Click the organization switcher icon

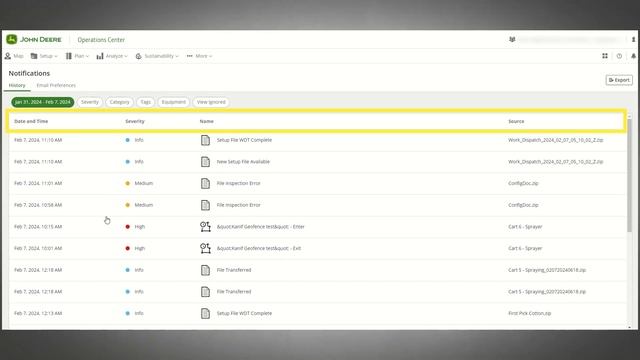coord(512,39)
